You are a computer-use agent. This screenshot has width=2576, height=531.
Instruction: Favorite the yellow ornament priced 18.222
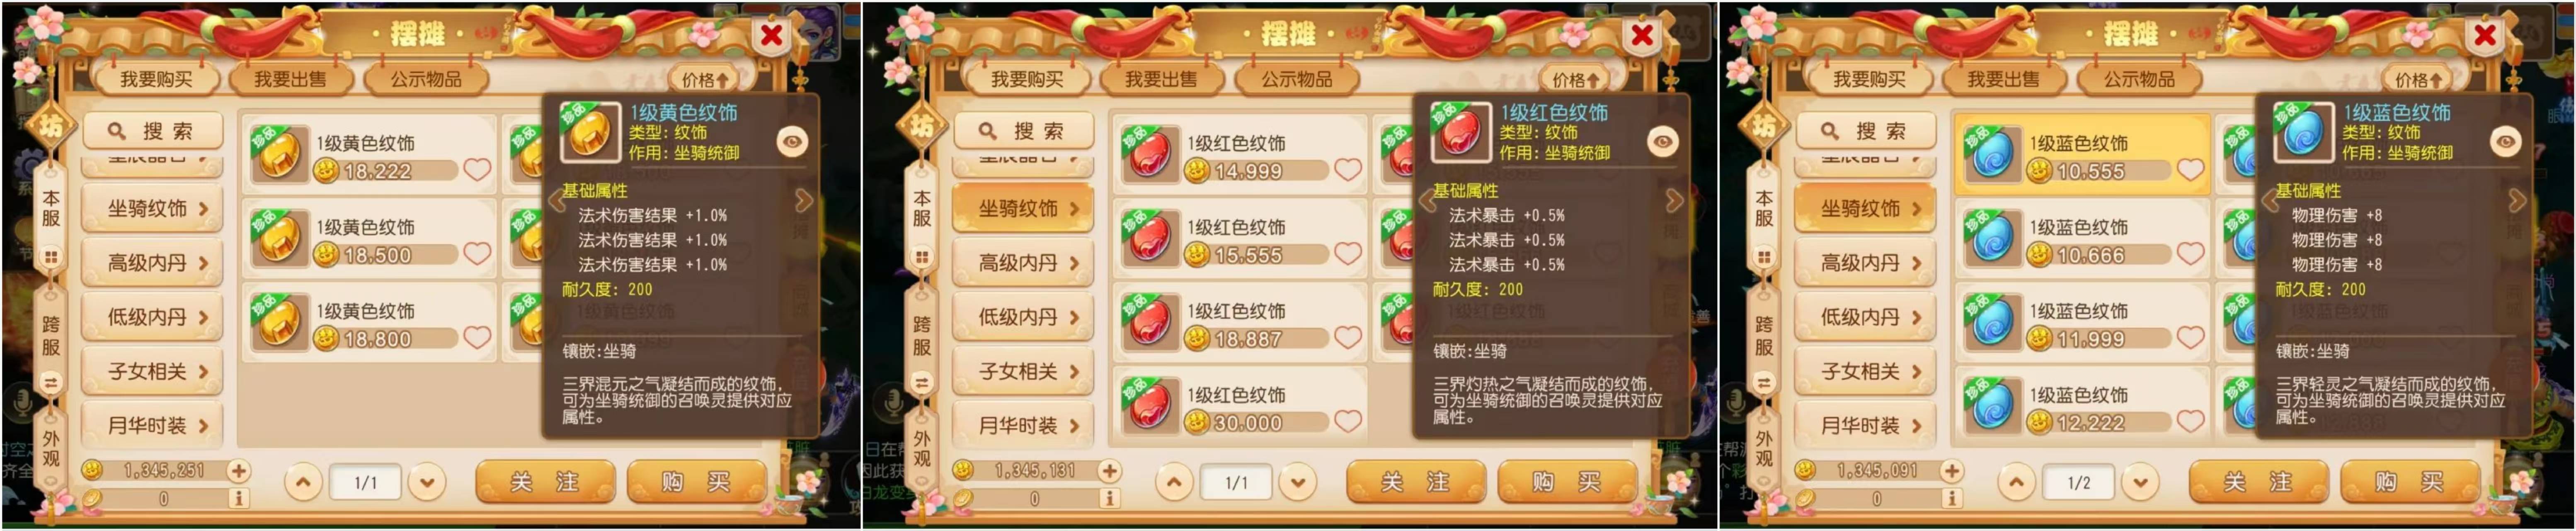[x=477, y=170]
